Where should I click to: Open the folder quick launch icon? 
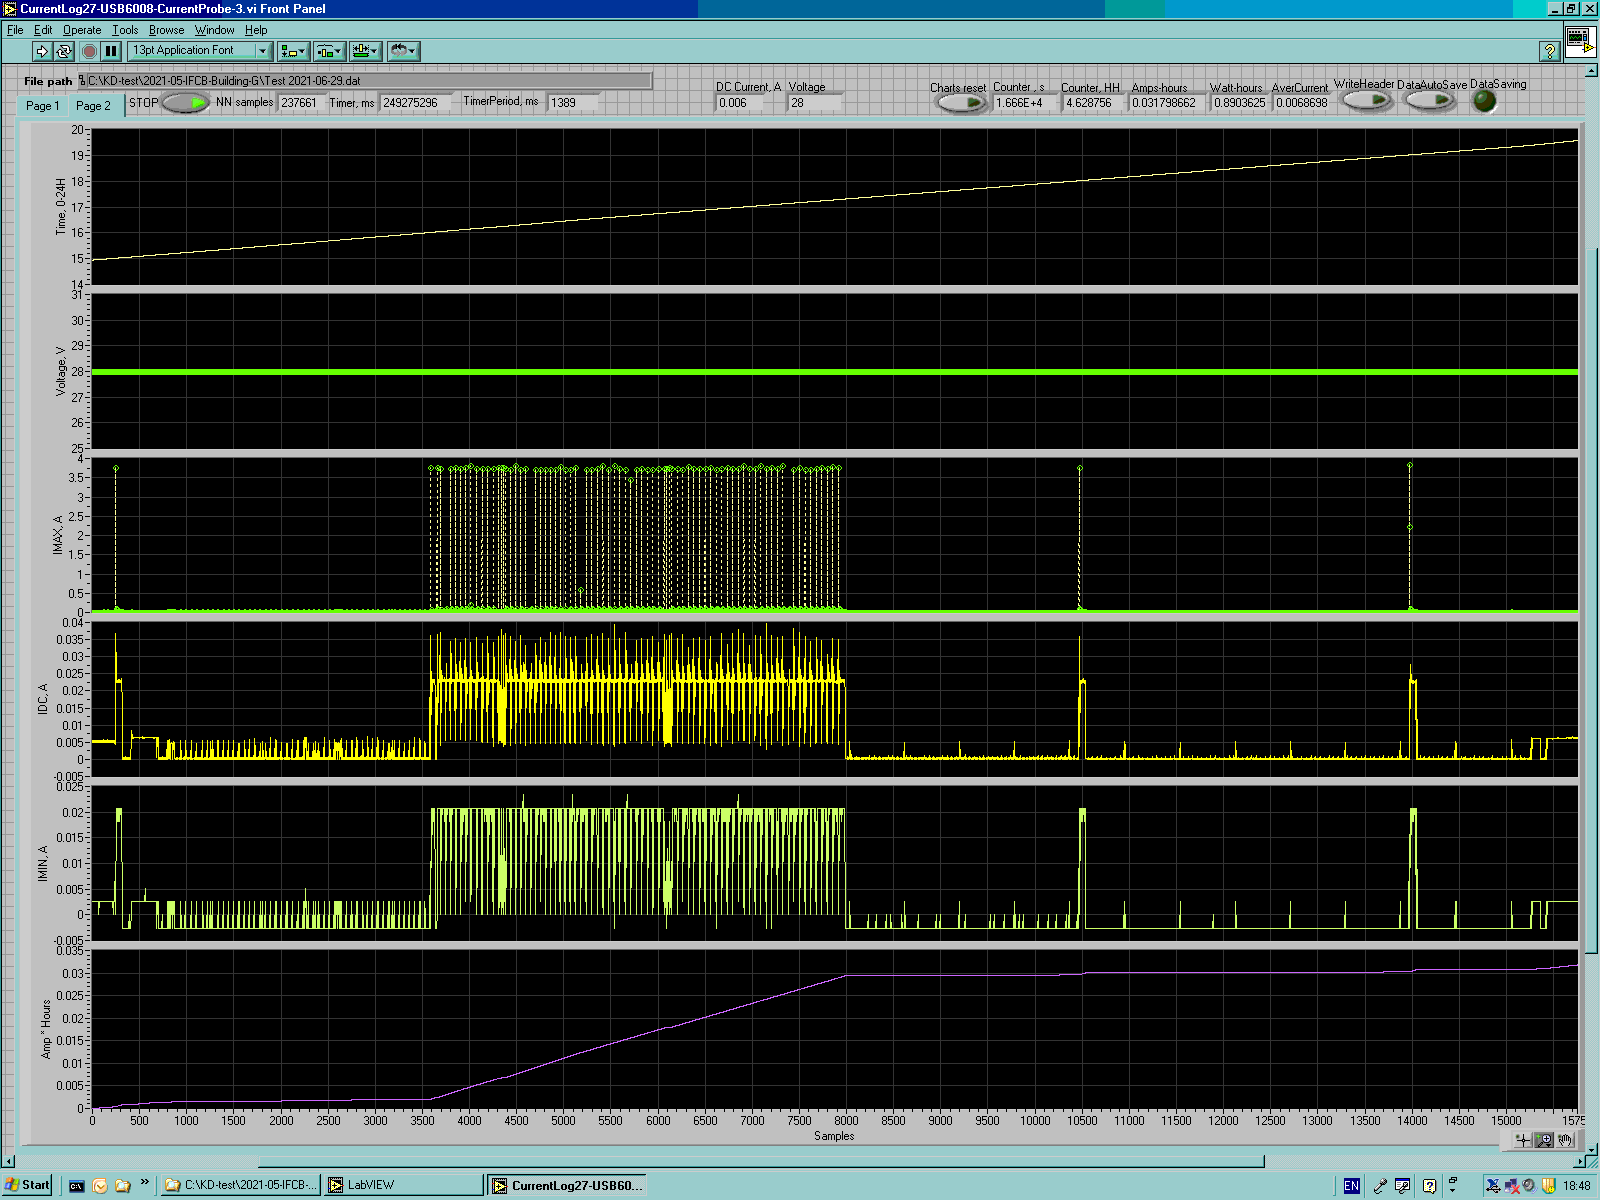[x=123, y=1186]
